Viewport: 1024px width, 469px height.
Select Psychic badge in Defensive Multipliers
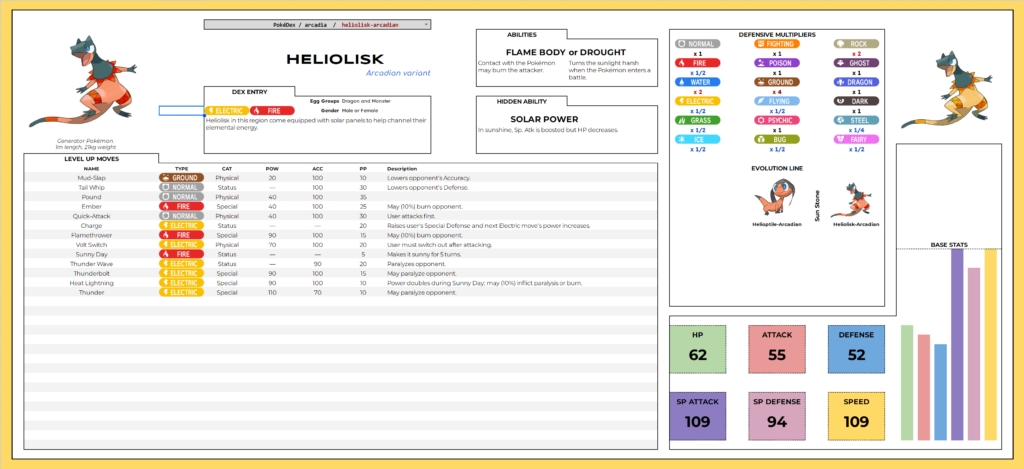point(776,120)
